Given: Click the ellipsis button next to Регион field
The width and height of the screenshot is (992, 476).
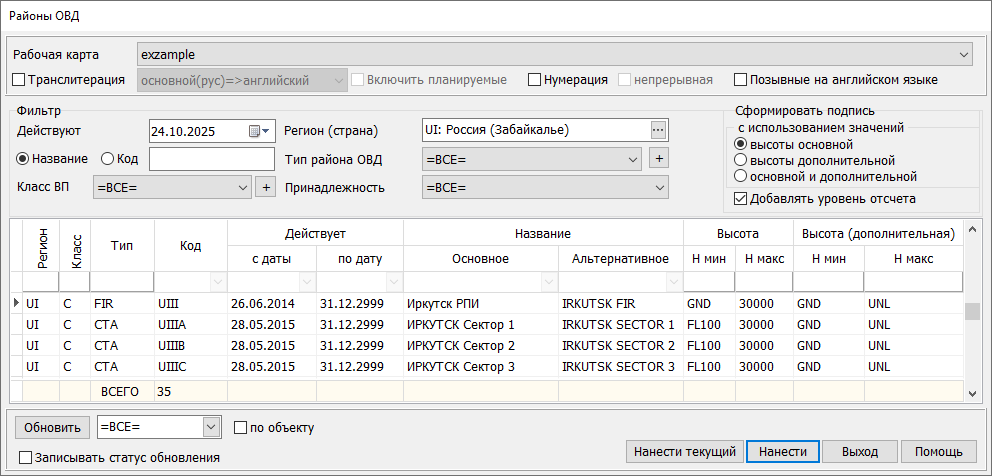Looking at the screenshot, I should pos(657,130).
